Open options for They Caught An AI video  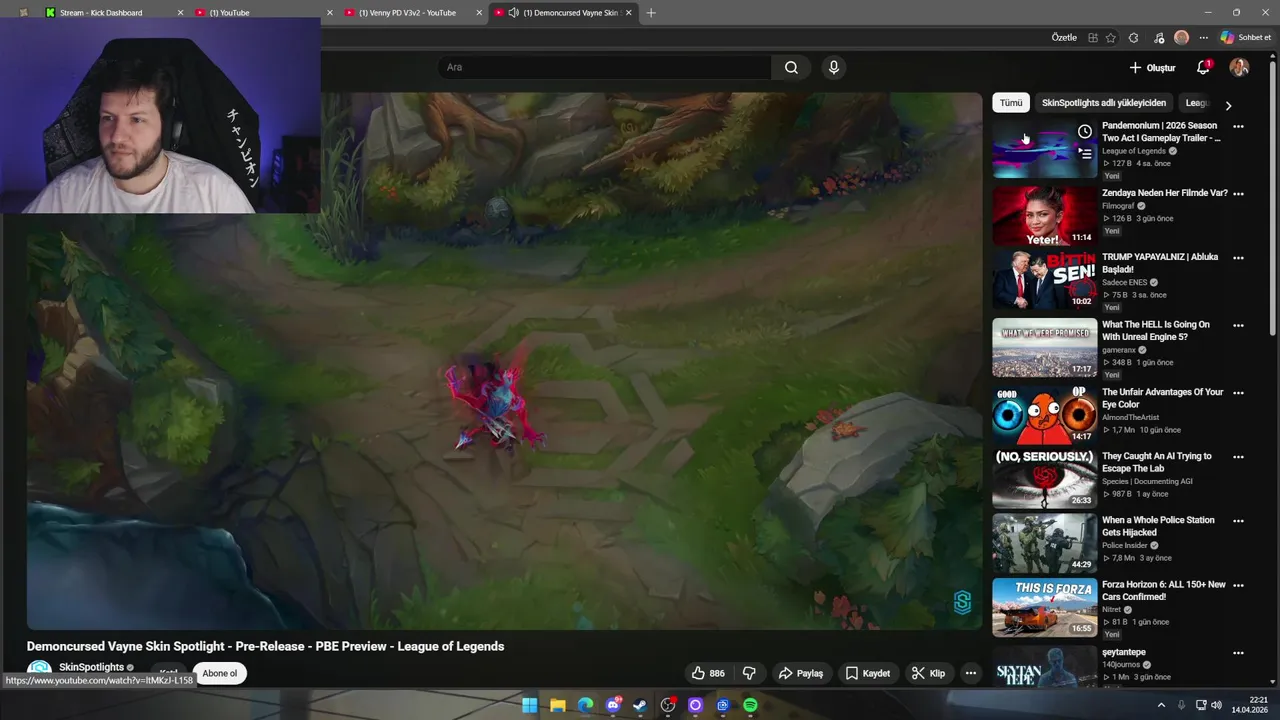coord(1238,457)
